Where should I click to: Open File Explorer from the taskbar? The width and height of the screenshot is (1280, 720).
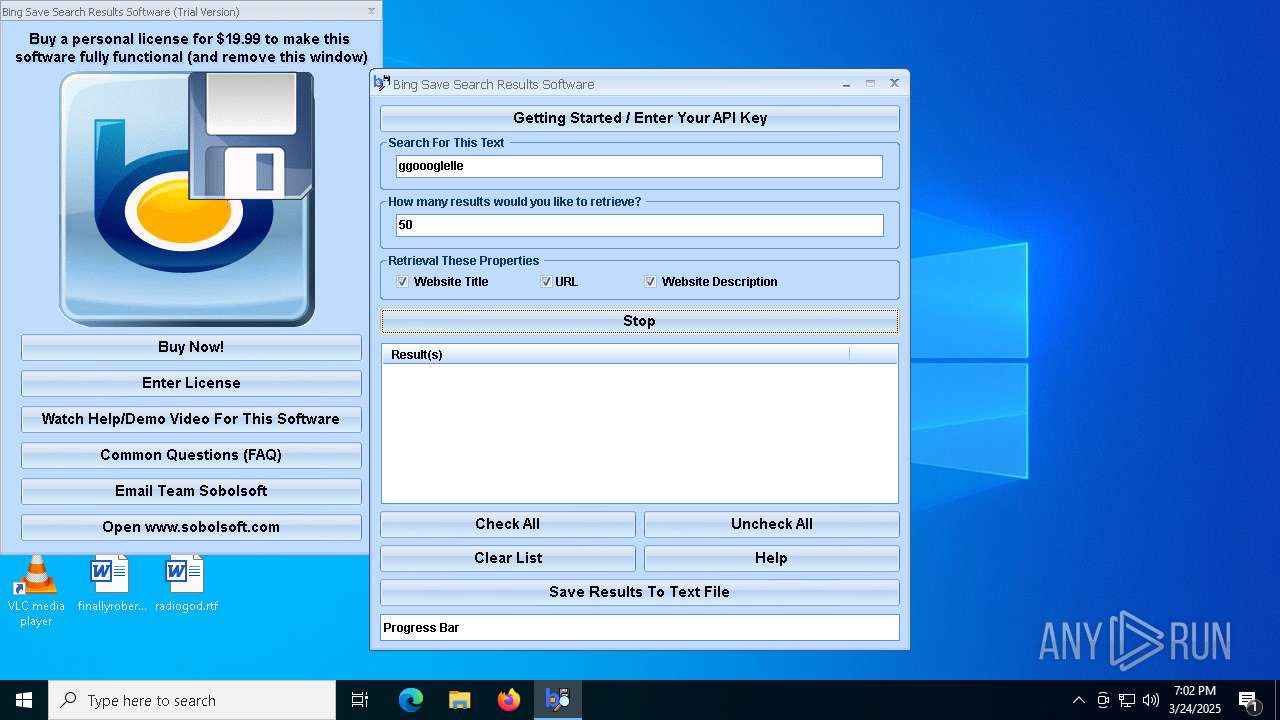pyautogui.click(x=460, y=700)
